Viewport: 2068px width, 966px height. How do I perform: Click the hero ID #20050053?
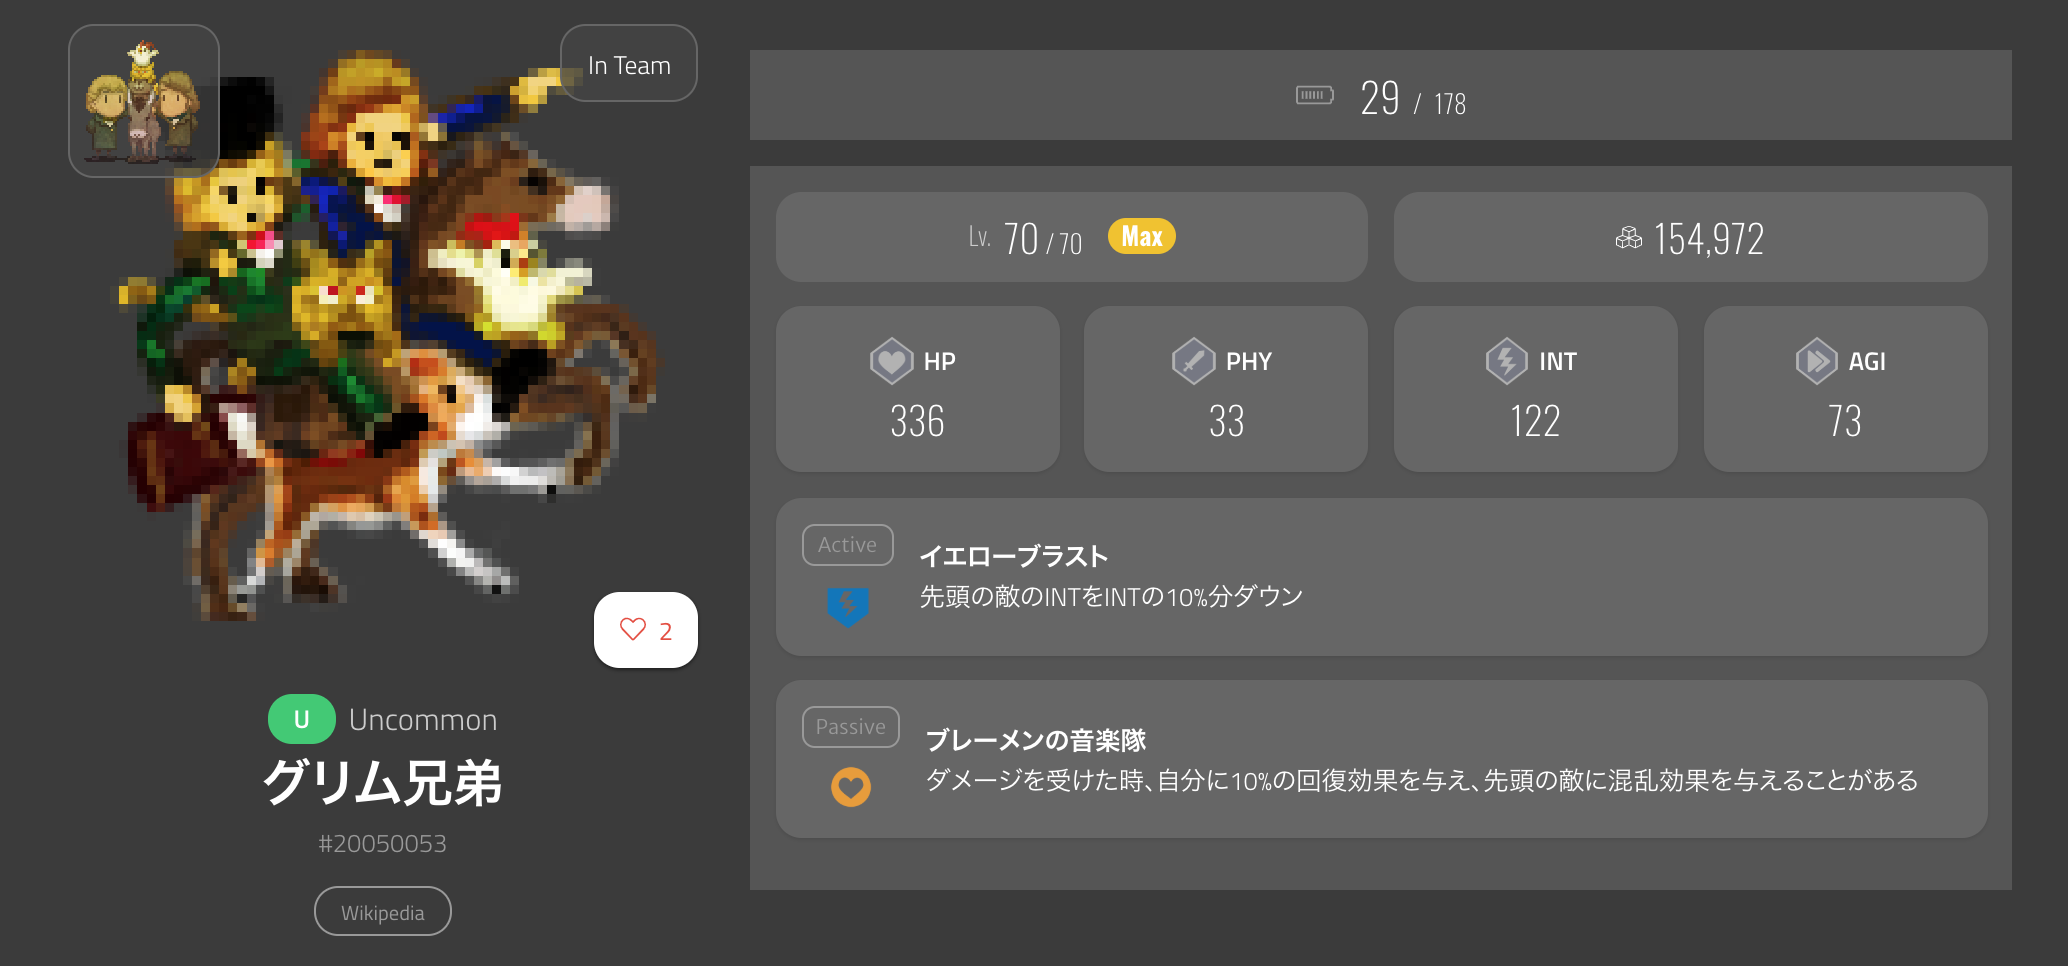383,844
